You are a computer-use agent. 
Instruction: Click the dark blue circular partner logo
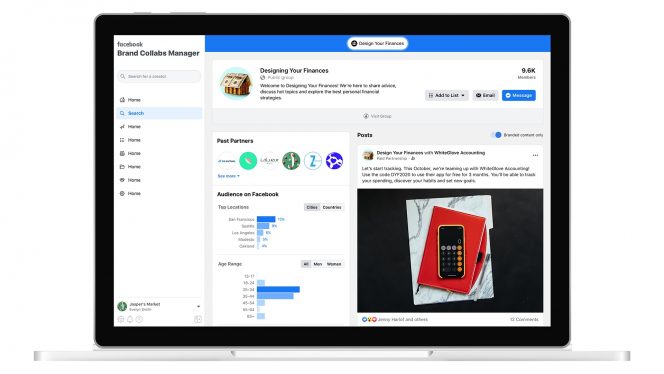click(x=335, y=161)
